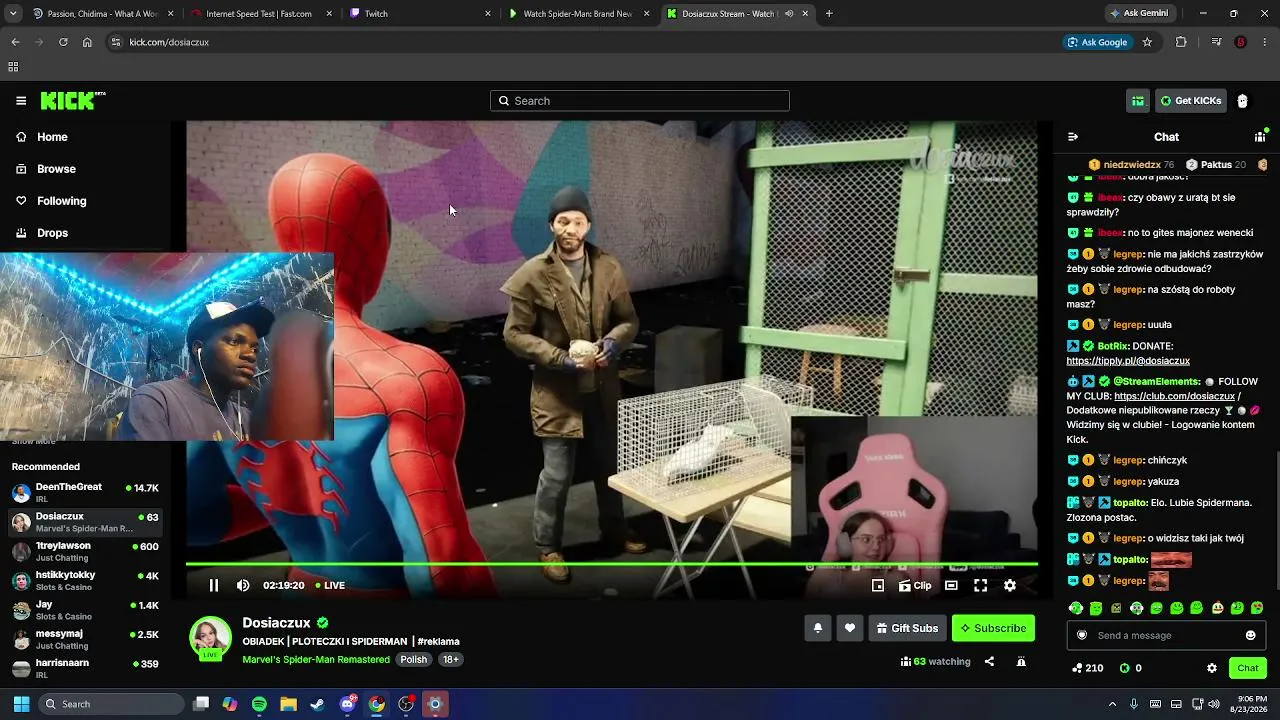Open the green shop icon beside Get KICKs

(x=1138, y=101)
